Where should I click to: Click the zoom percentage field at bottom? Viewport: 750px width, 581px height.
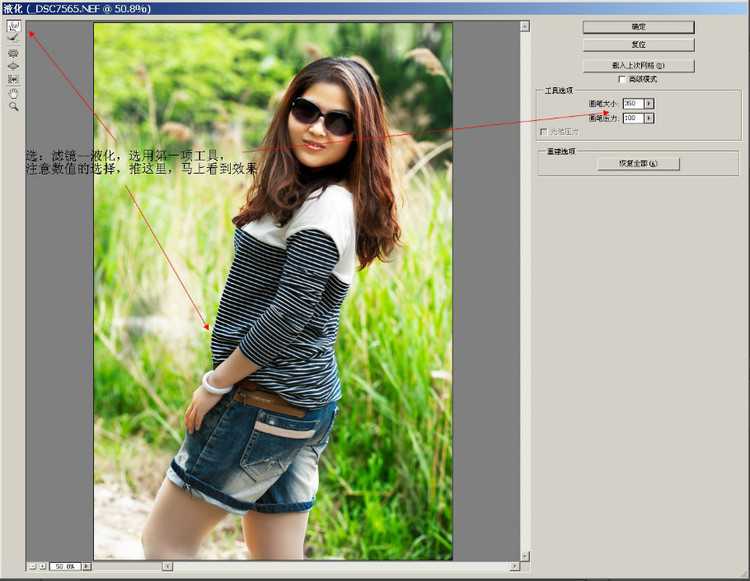point(66,566)
